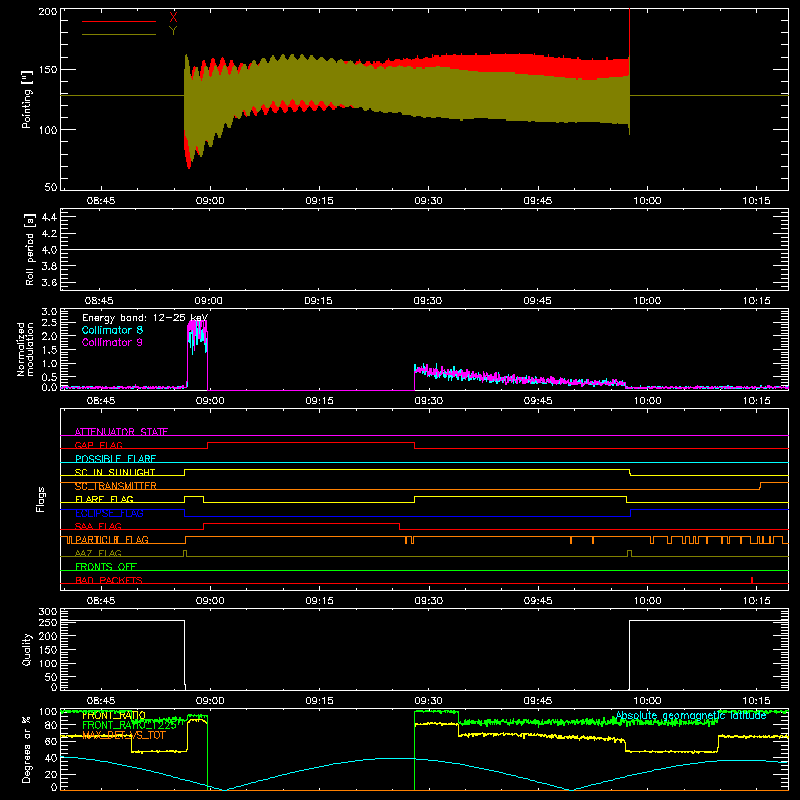Click the BAD_PACKETS flag label
The height and width of the screenshot is (800, 800).
tap(109, 580)
